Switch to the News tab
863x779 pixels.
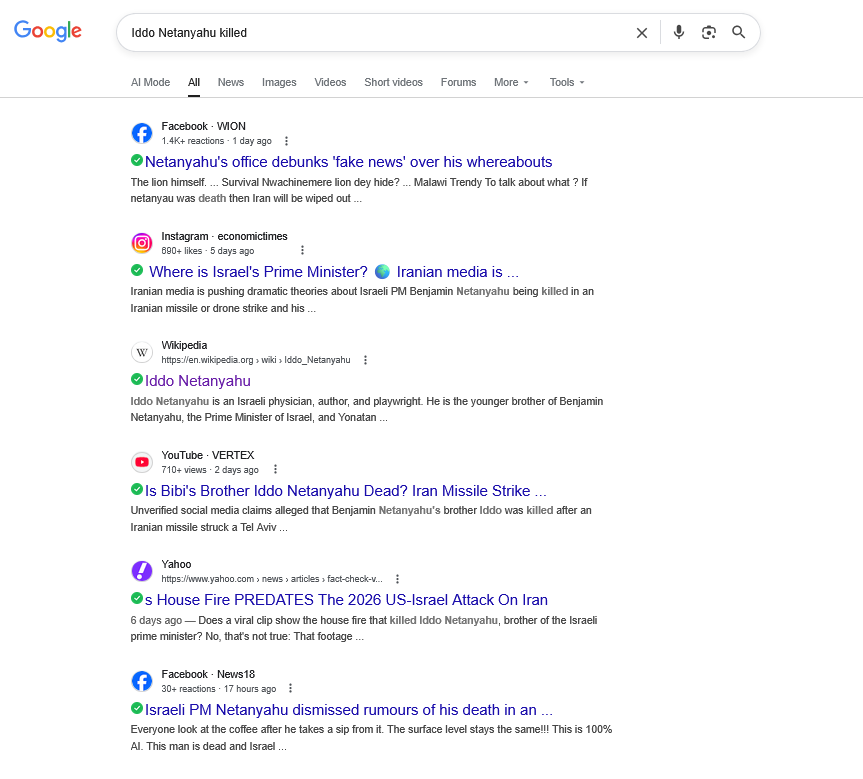231,82
